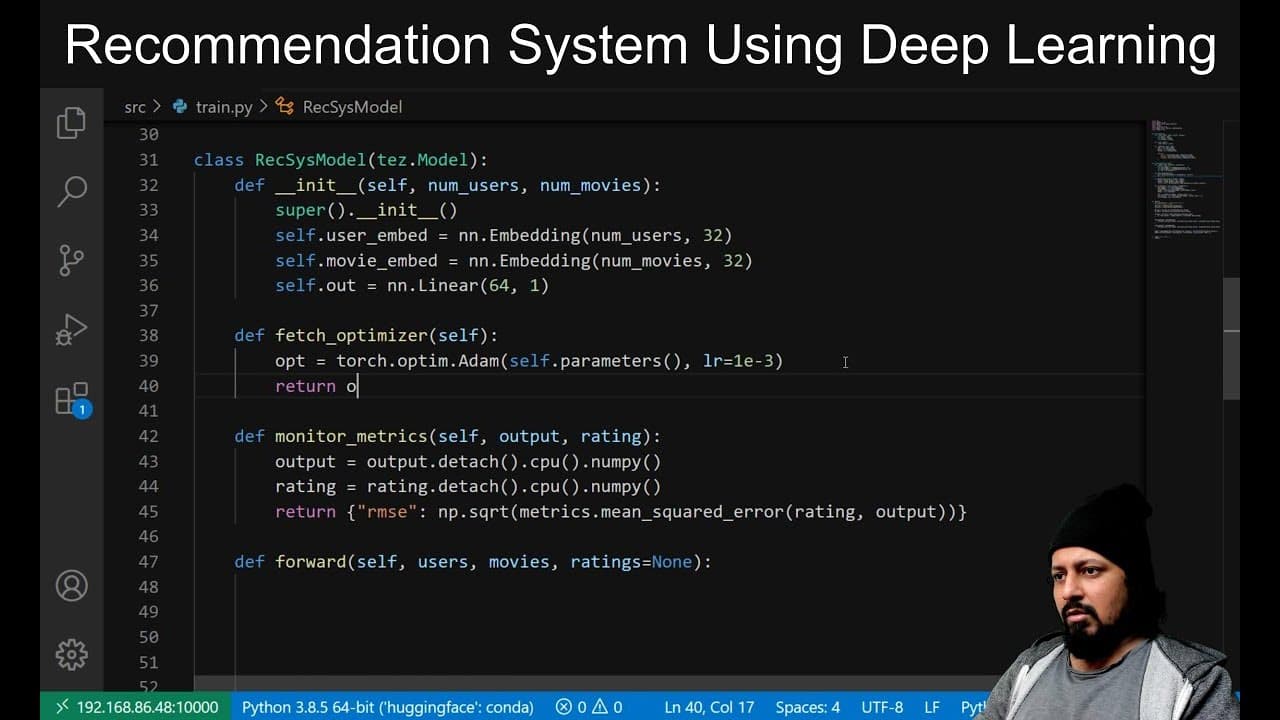Select the Python 3.8.5 interpreter
This screenshot has height=720, width=1280.
click(x=388, y=707)
